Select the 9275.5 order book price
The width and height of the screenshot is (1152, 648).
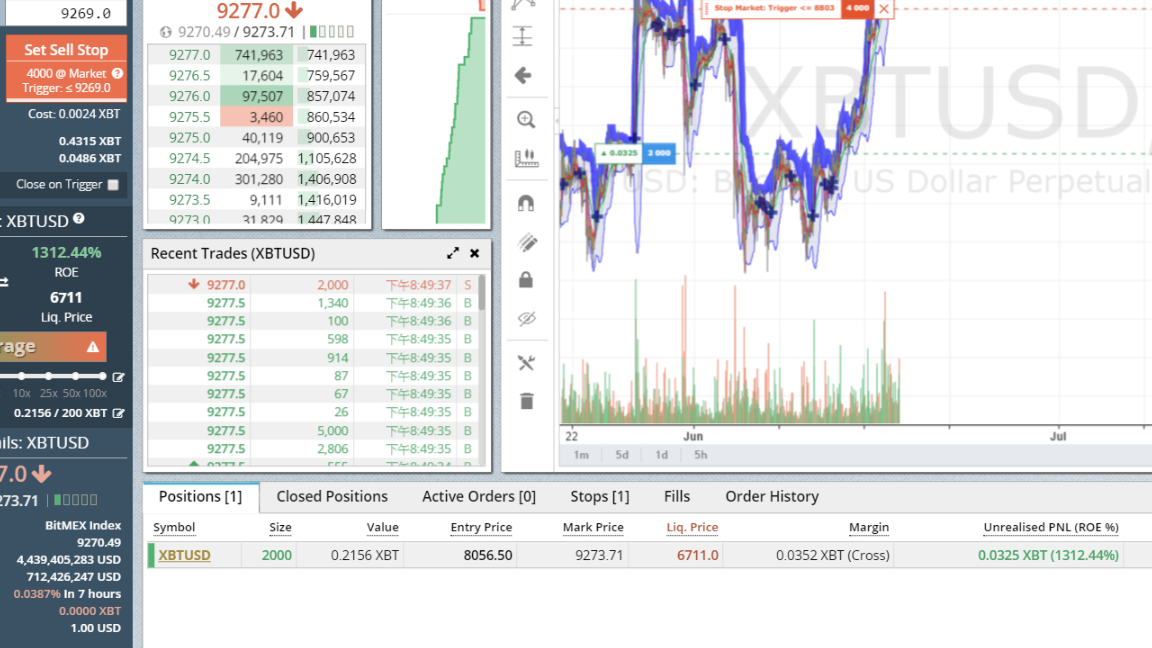(190, 117)
